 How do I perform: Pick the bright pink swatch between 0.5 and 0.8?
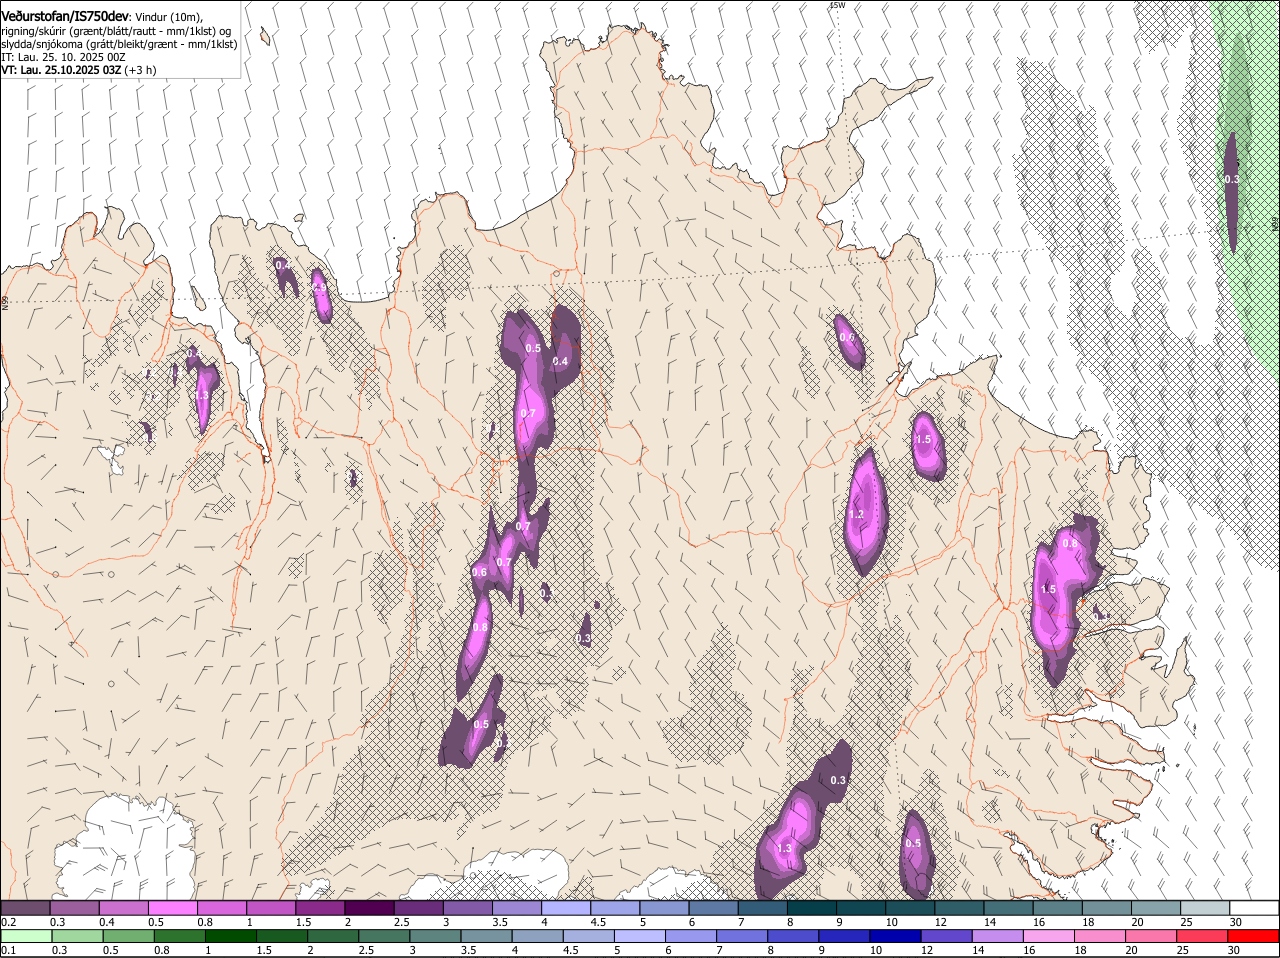click(172, 907)
